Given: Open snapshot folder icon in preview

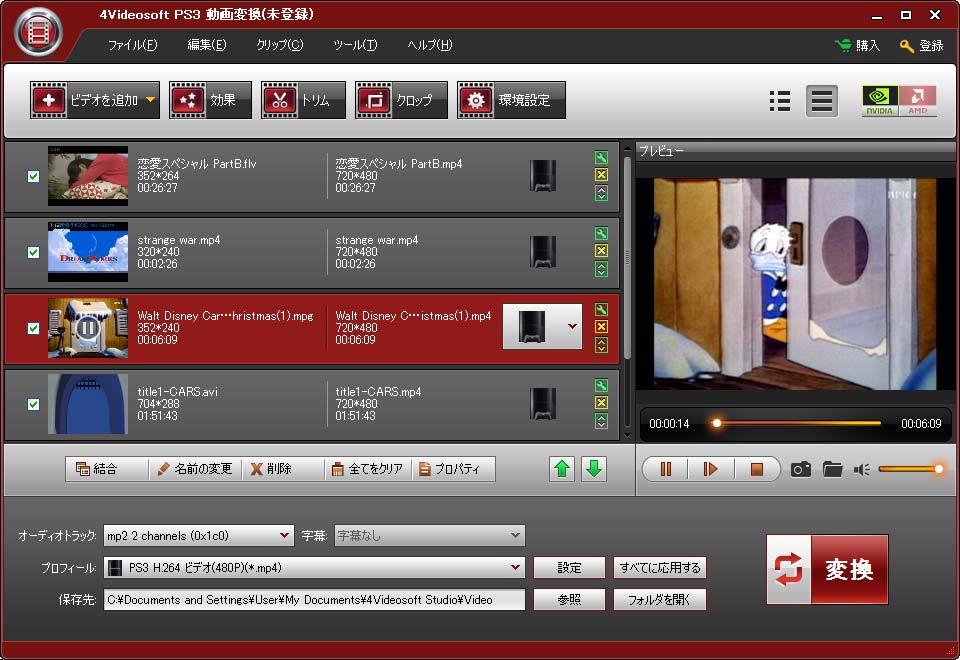Looking at the screenshot, I should 832,469.
